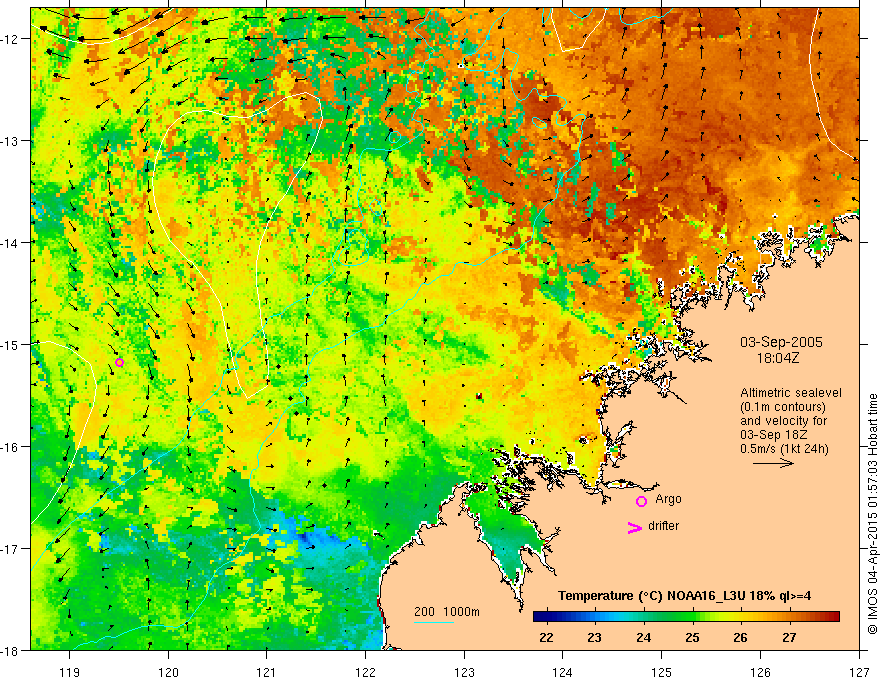
Task: Click the longitude axis label '126'
Action: [x=760, y=672]
